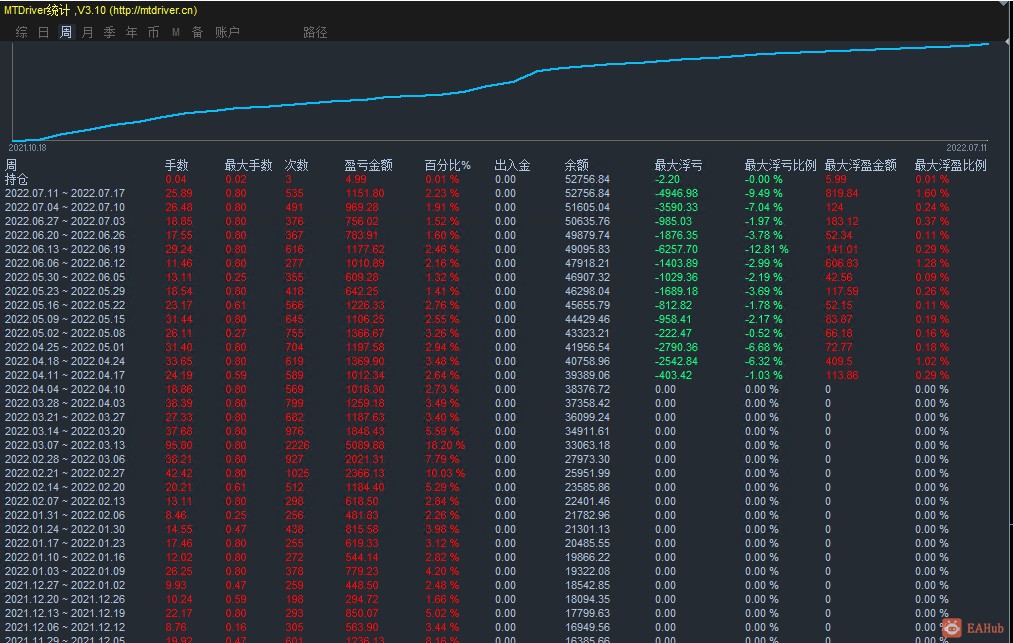
Task: Click the 52756.84 balance in 持仓 row
Action: (587, 180)
